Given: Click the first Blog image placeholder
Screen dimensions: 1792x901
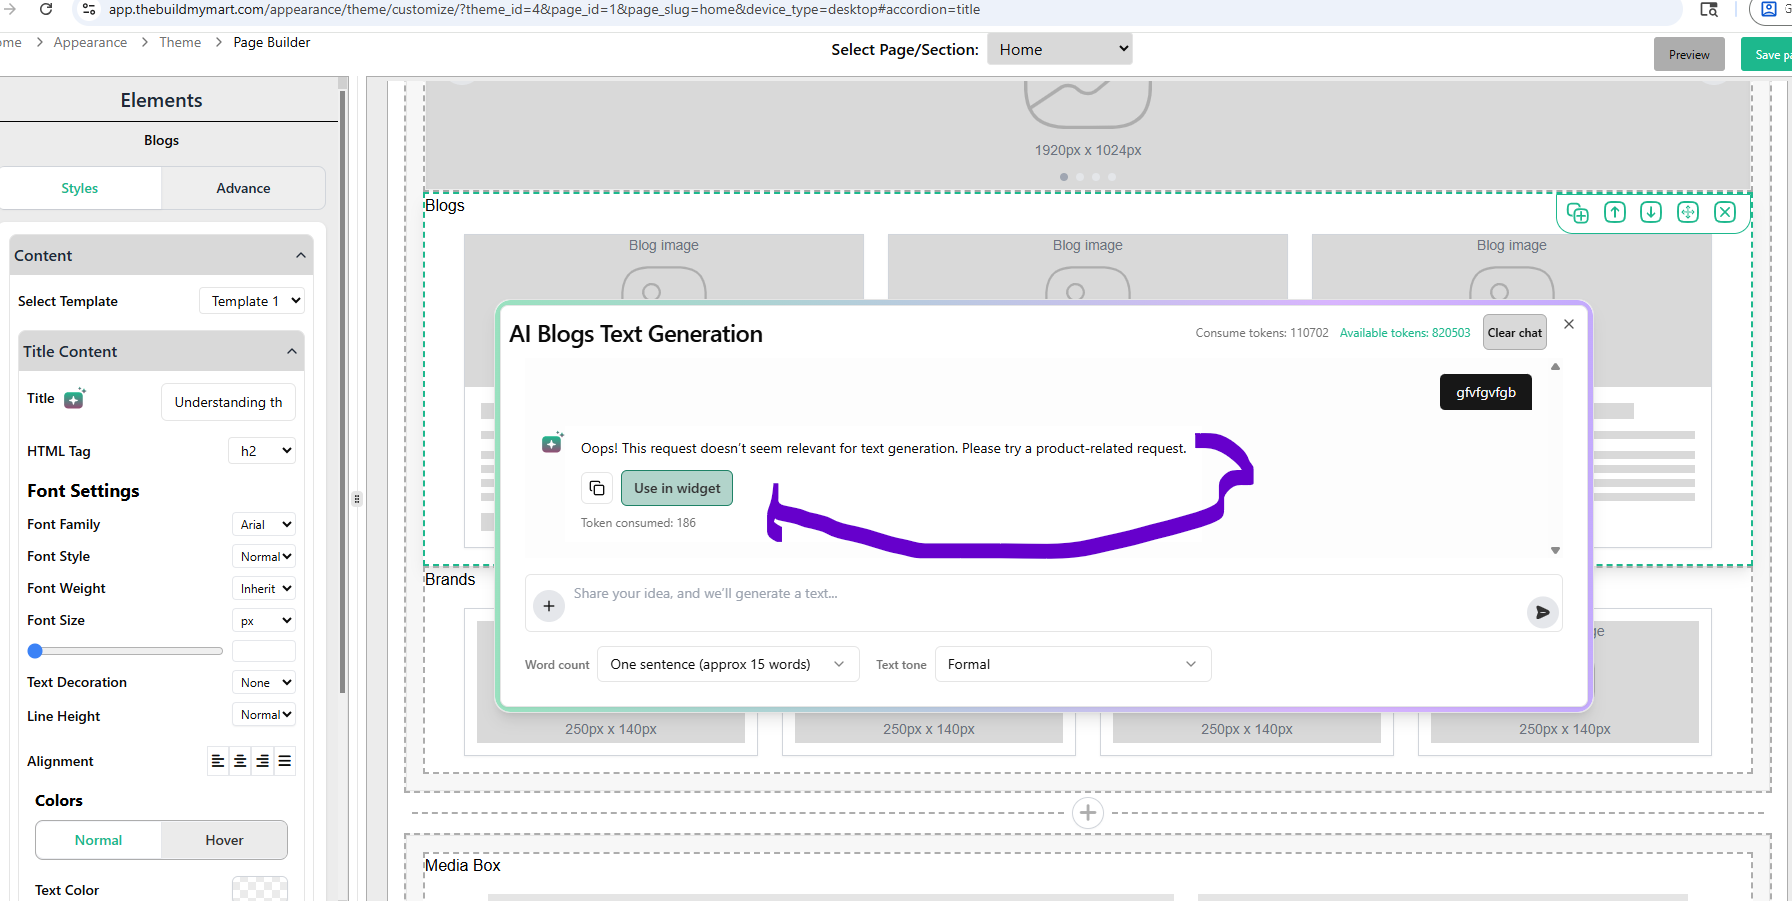Looking at the screenshot, I should click(664, 267).
